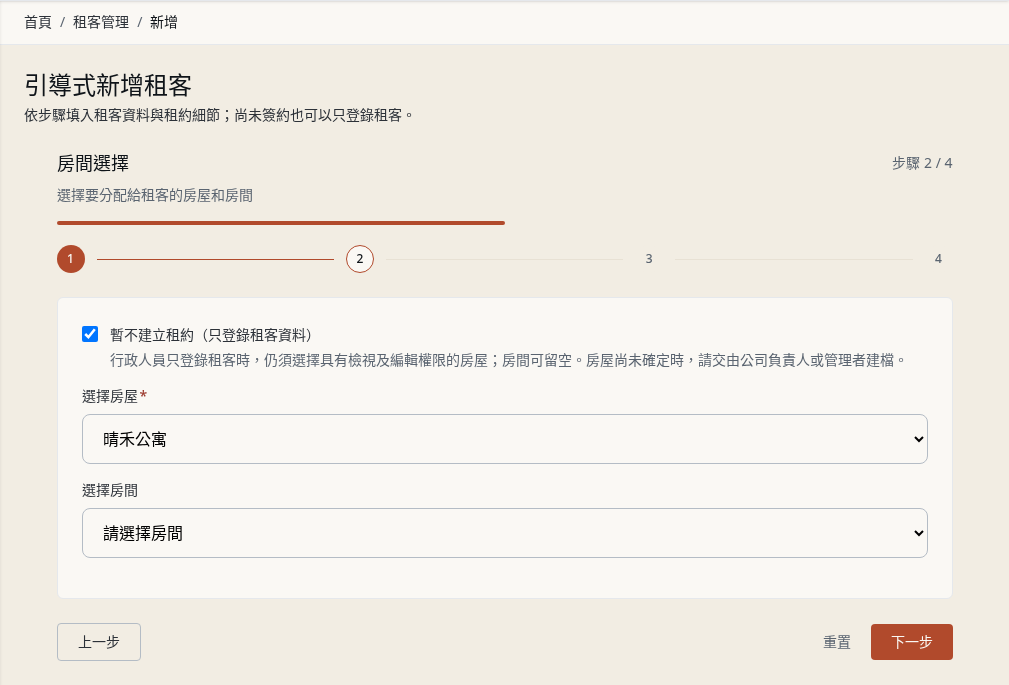1009x685 pixels.
Task: Uncheck 暫不建立租約 checkbox
Action: 90,334
